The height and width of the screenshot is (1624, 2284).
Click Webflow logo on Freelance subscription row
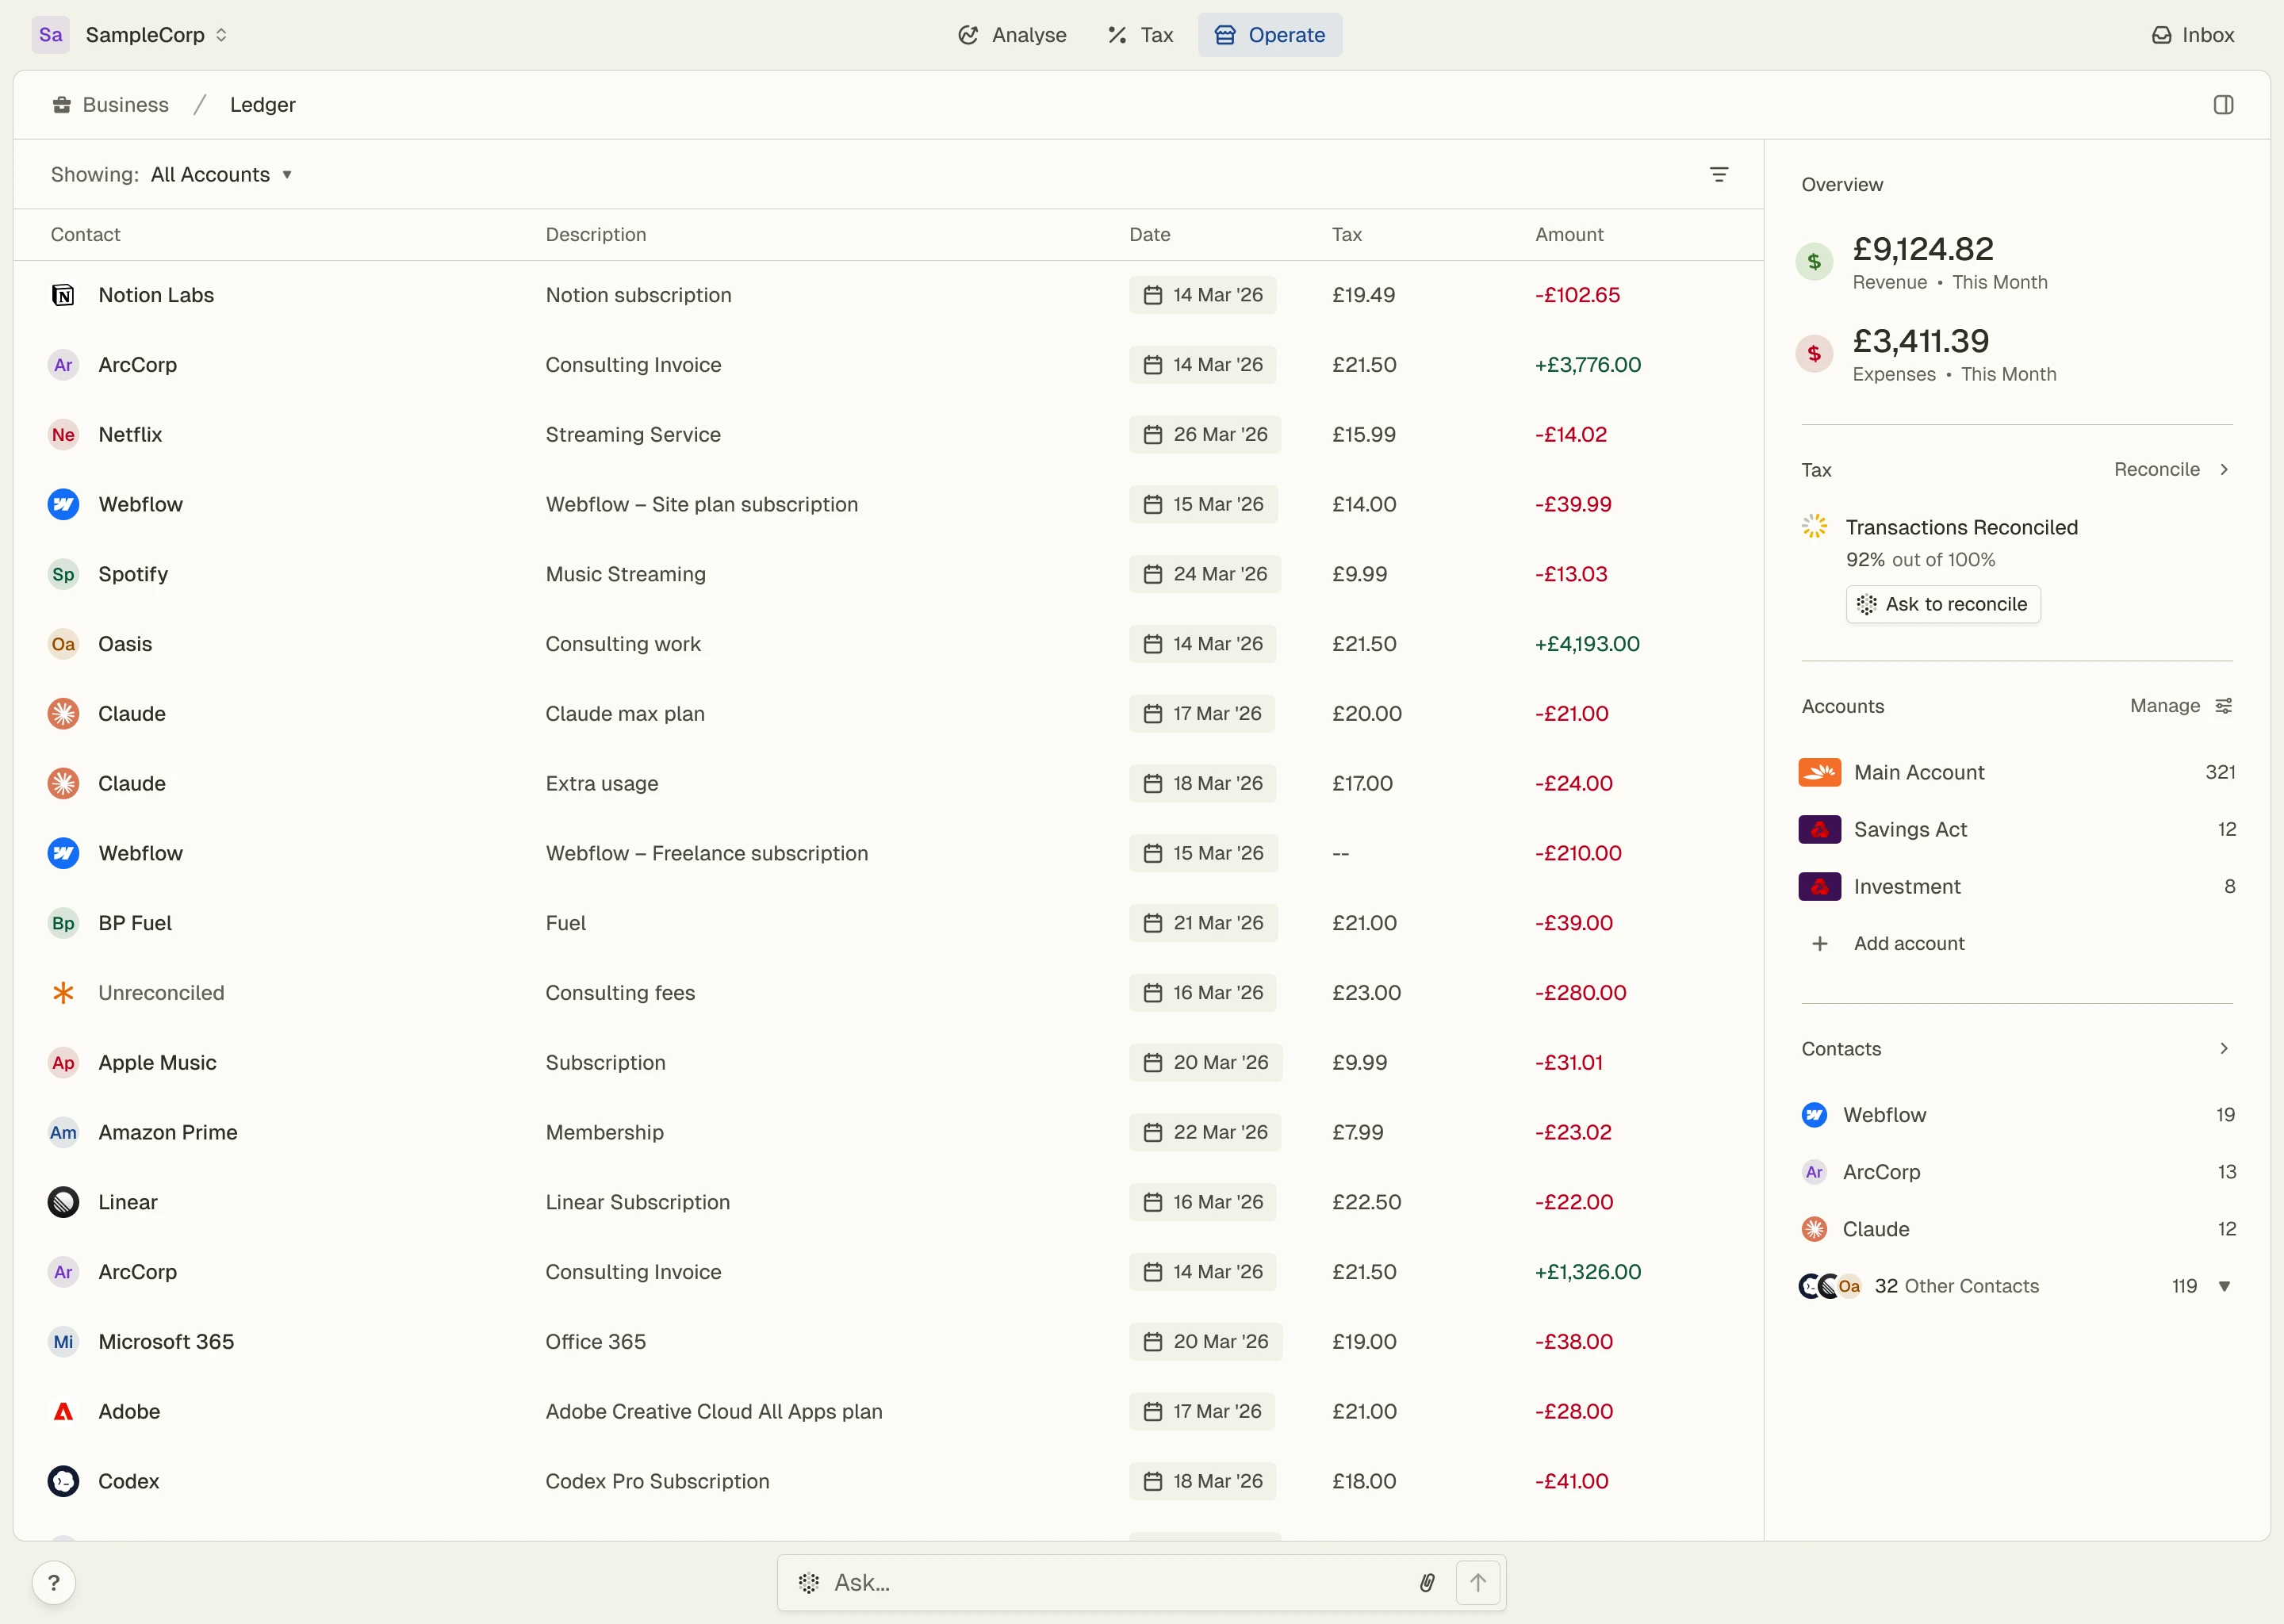click(63, 853)
